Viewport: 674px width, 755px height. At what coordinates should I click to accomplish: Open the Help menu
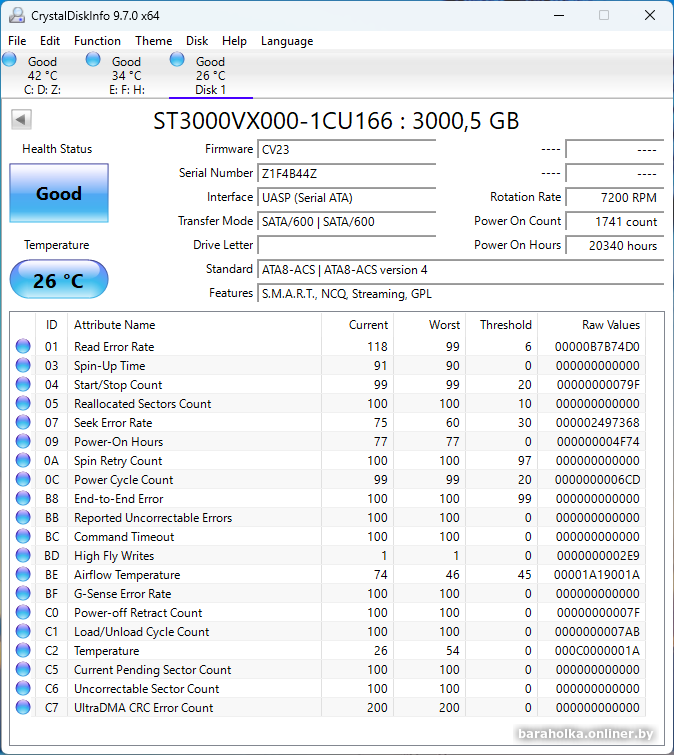click(x=234, y=41)
